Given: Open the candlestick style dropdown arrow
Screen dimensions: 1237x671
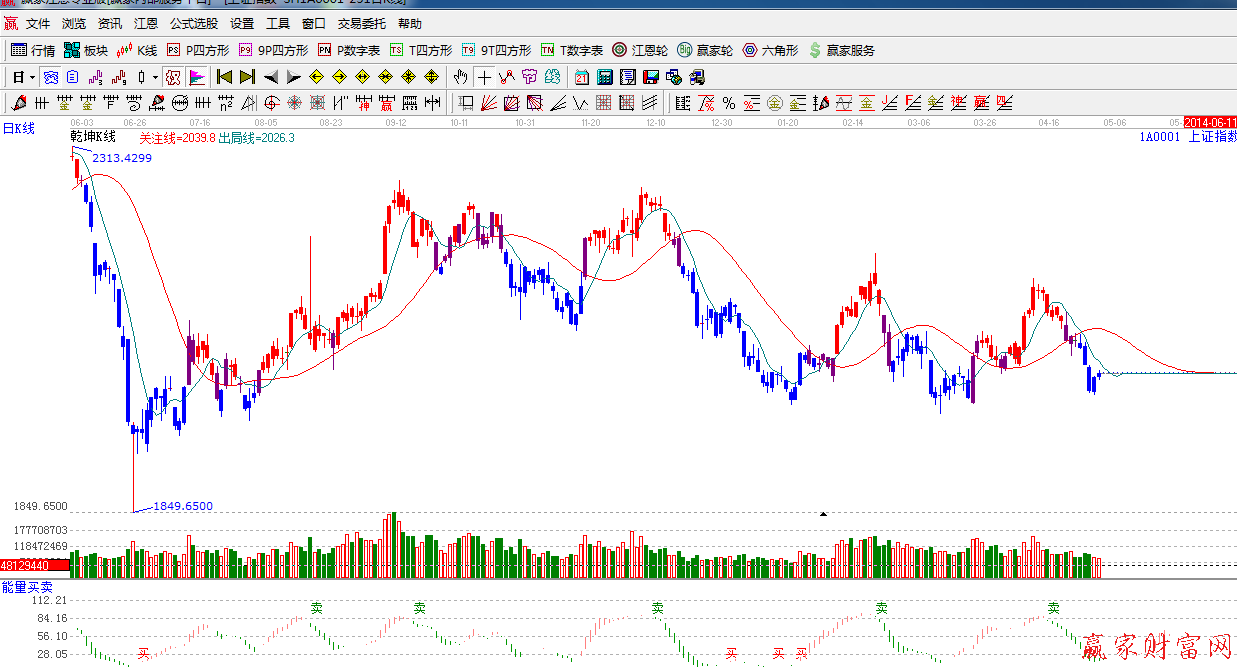Looking at the screenshot, I should pyautogui.click(x=155, y=77).
